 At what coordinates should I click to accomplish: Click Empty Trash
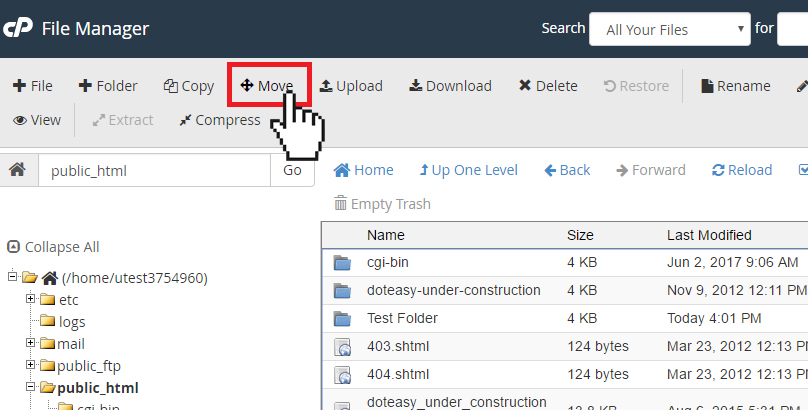point(382,204)
